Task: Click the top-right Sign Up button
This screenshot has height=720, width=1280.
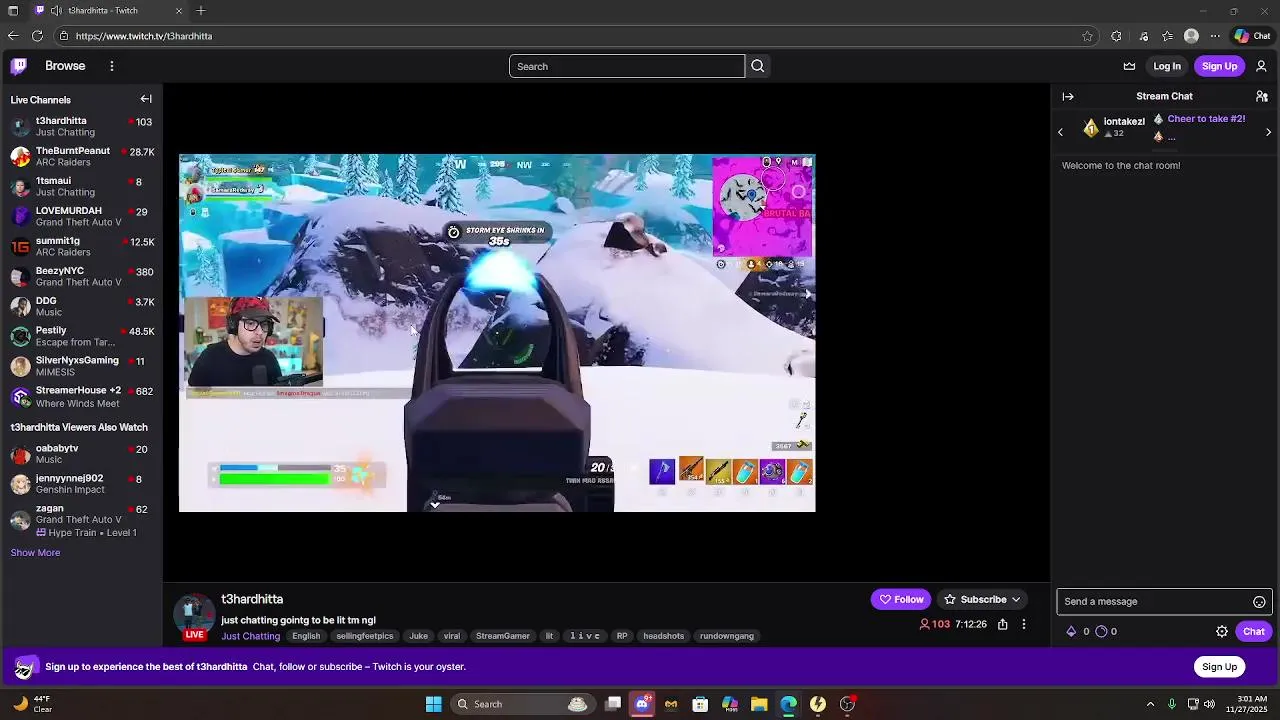Action: pos(1219,66)
